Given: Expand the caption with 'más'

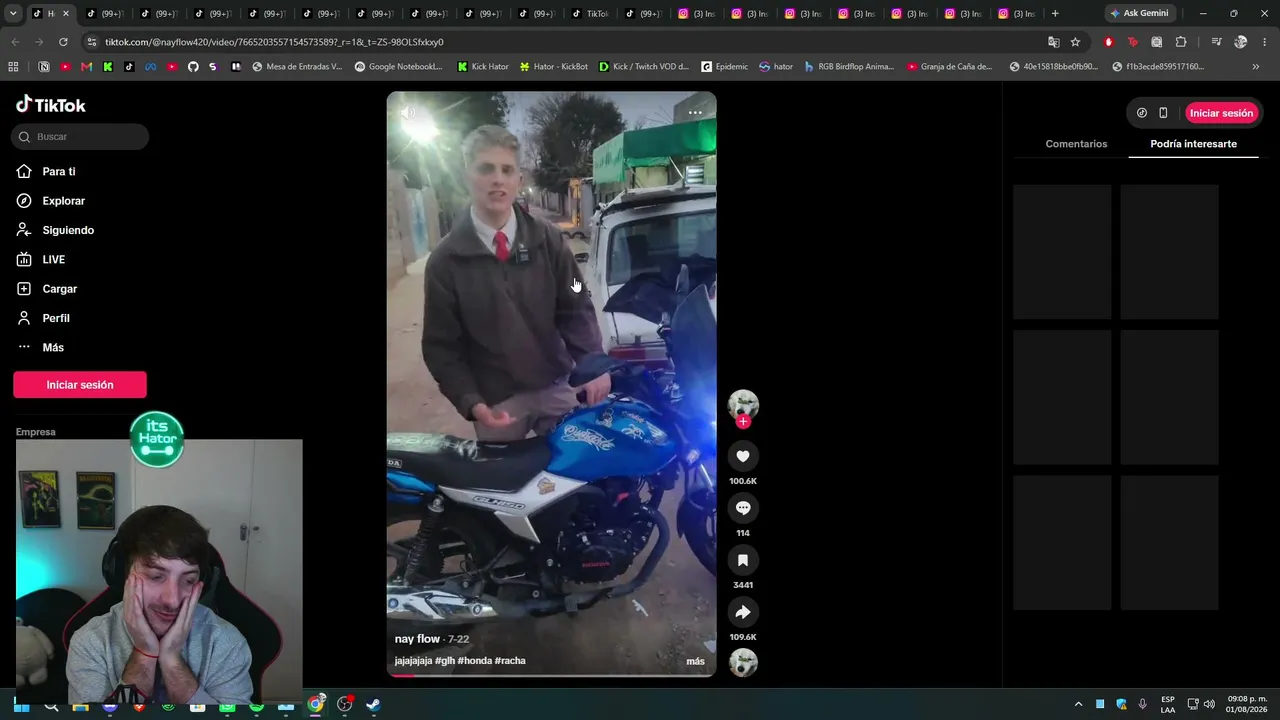Looking at the screenshot, I should (x=695, y=661).
